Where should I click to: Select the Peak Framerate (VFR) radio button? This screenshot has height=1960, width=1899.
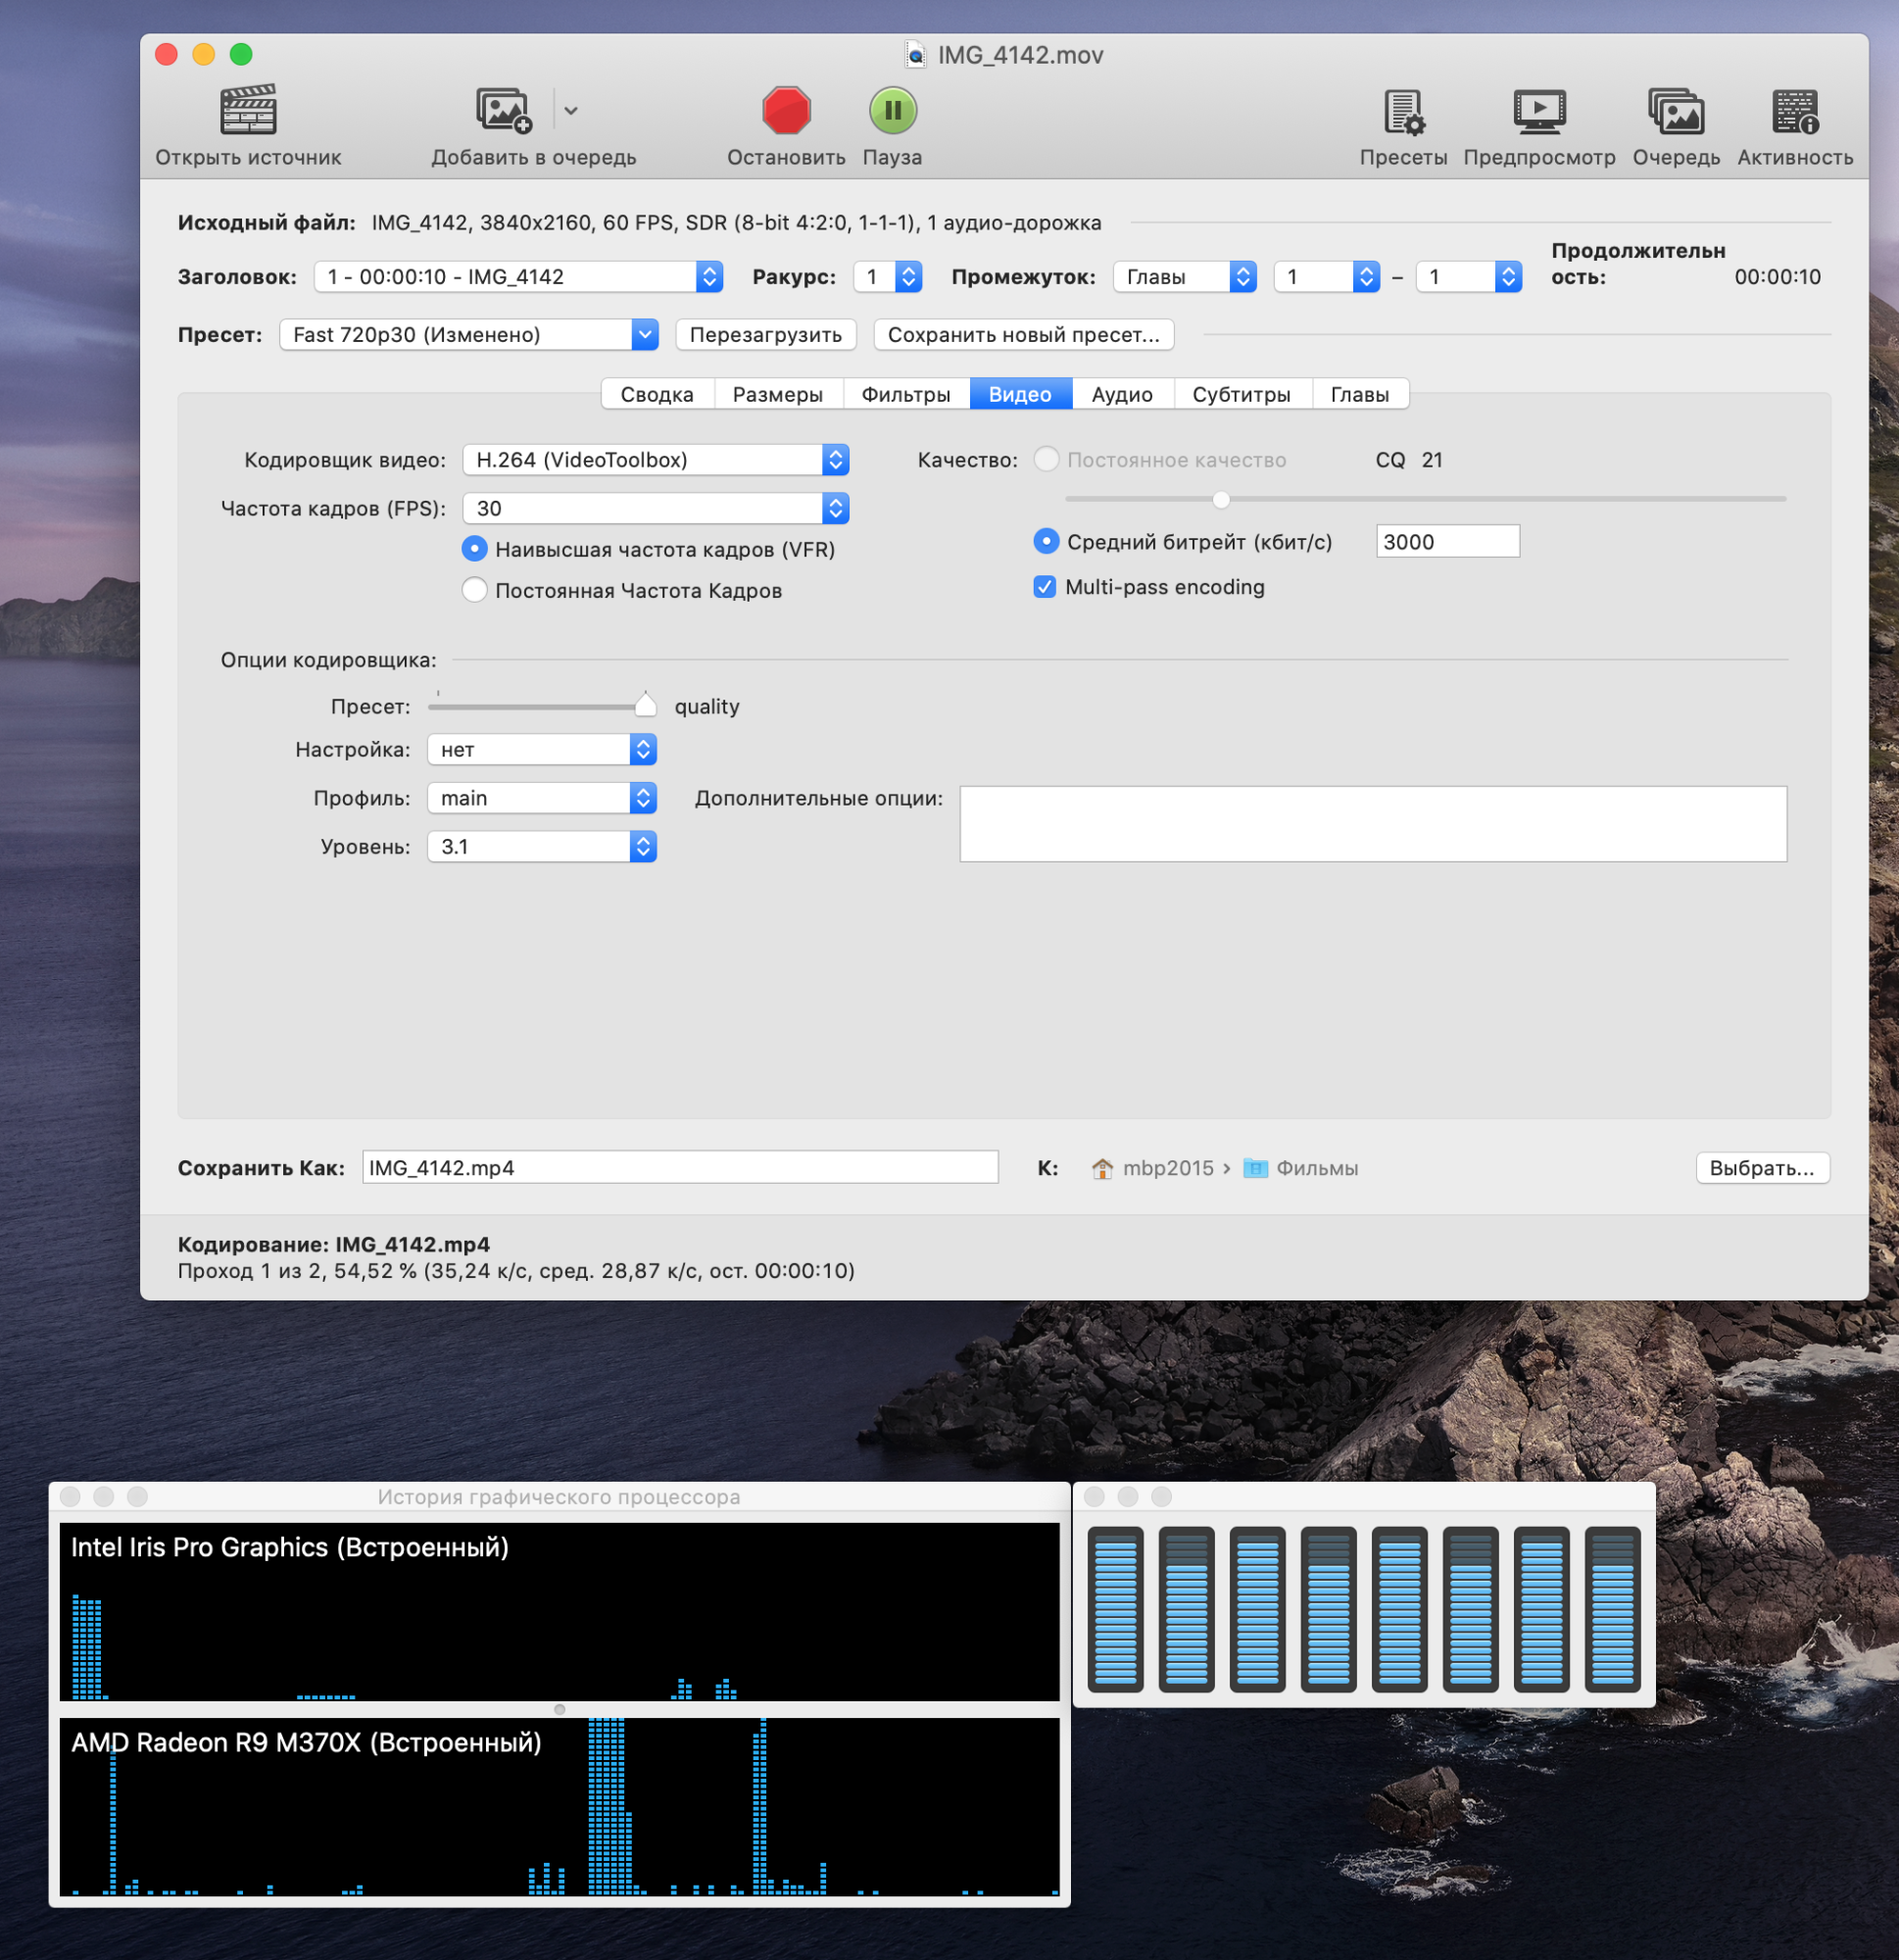[x=475, y=549]
